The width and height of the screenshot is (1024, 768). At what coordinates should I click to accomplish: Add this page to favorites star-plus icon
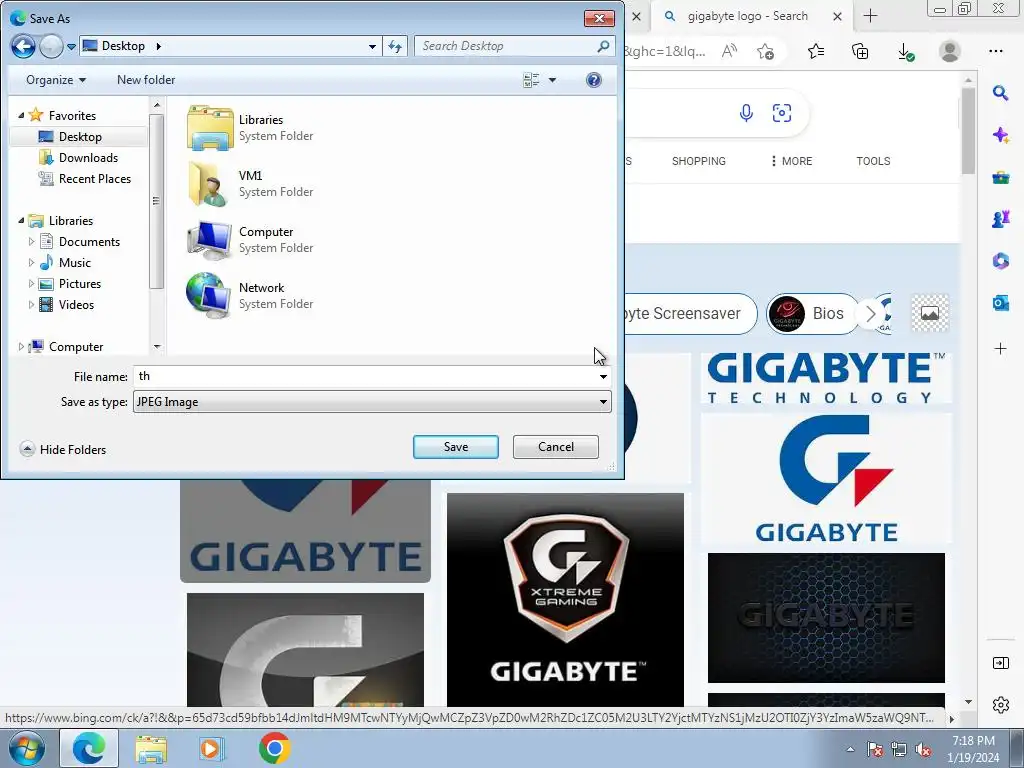coord(765,51)
